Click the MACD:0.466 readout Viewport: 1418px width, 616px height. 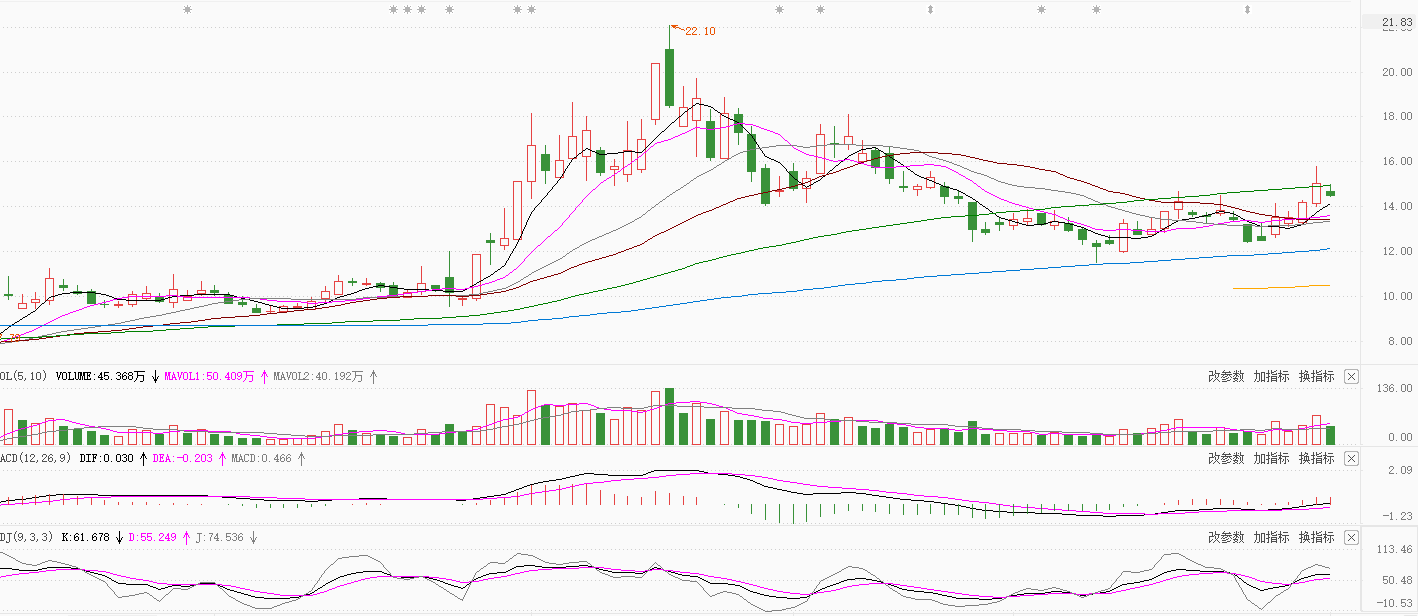[x=262, y=458]
